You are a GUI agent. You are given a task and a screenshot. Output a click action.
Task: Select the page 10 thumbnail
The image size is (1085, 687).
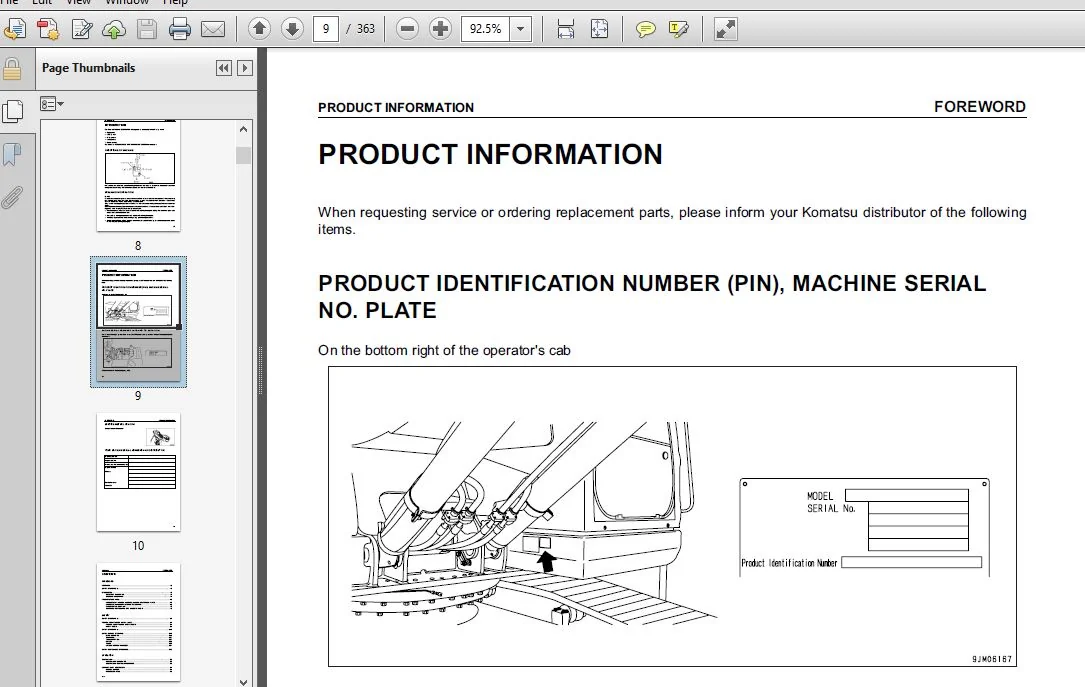click(x=138, y=473)
